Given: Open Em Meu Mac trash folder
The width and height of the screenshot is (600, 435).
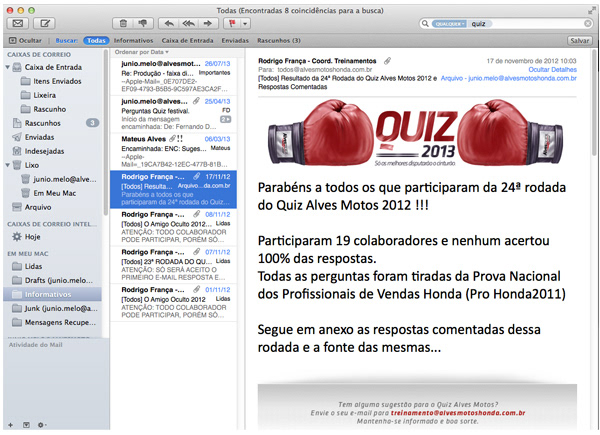Looking at the screenshot, I should click(x=53, y=193).
